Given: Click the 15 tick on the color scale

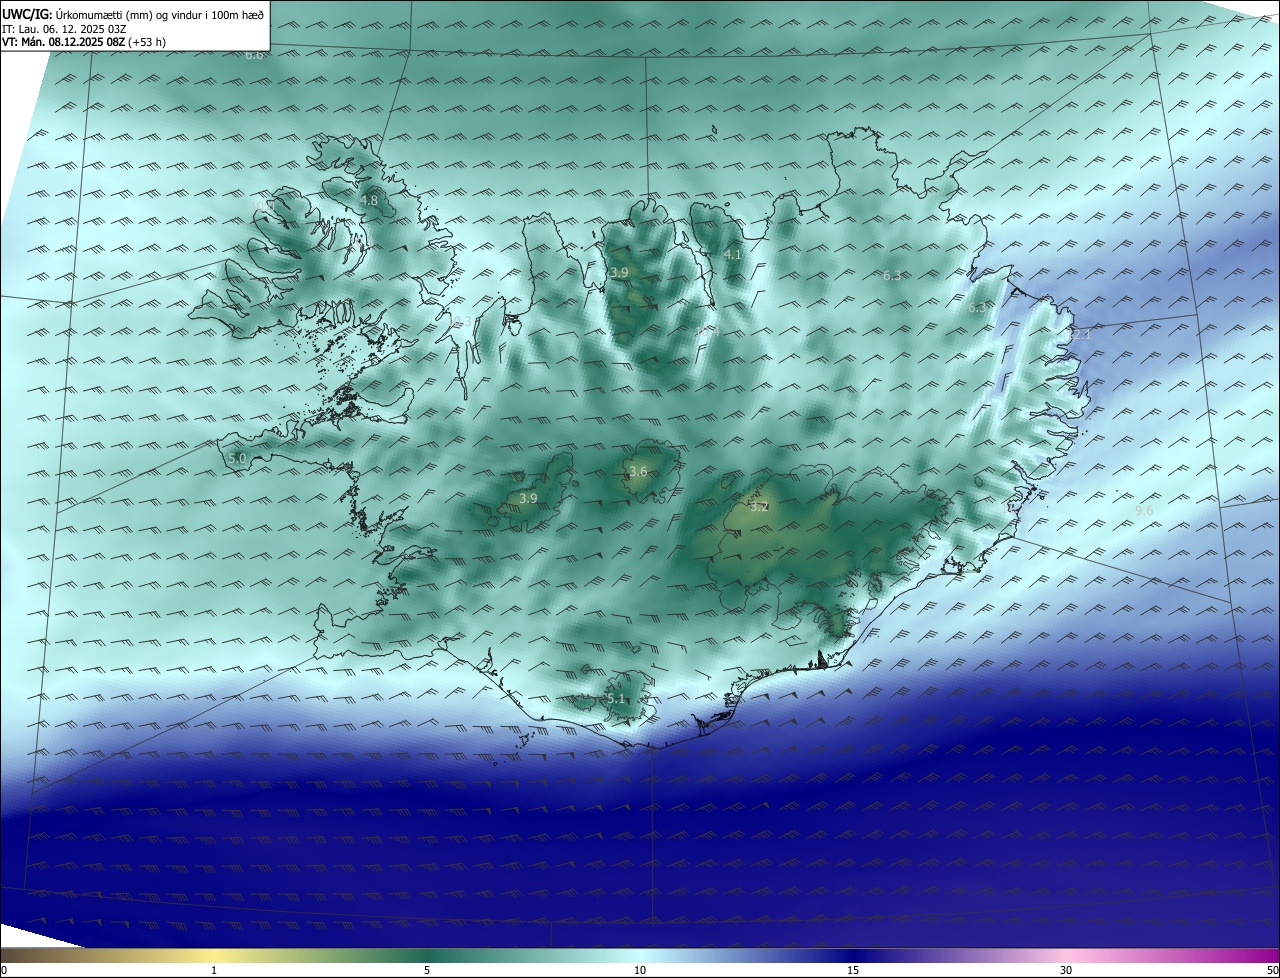Looking at the screenshot, I should click(853, 970).
